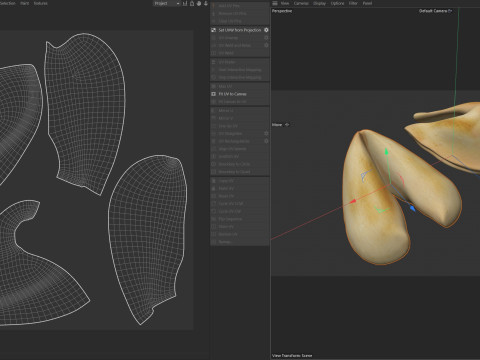The height and width of the screenshot is (360, 480).
Task: Open the viewport View menu
Action: 285,3
